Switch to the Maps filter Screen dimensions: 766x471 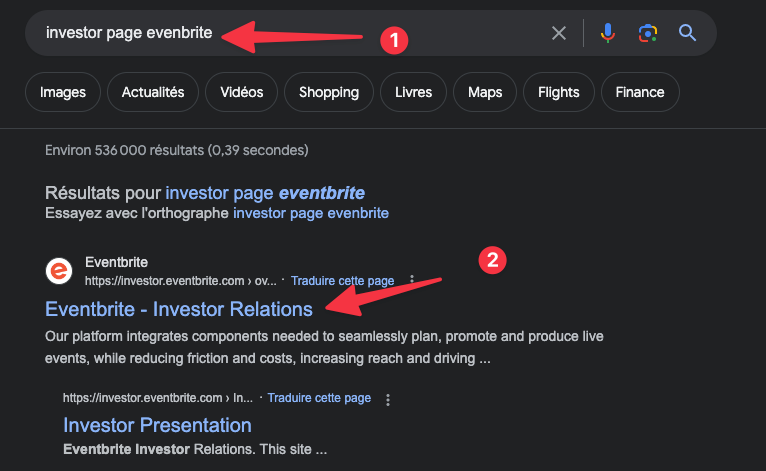point(485,92)
